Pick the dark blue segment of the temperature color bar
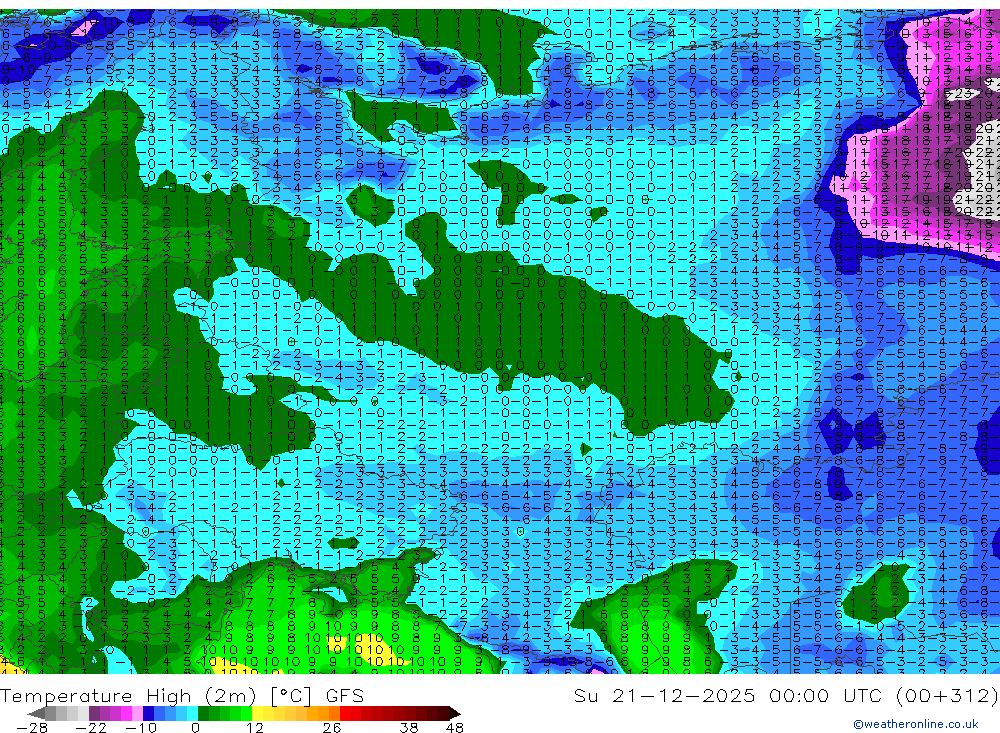The height and width of the screenshot is (733, 1000). pos(148,713)
